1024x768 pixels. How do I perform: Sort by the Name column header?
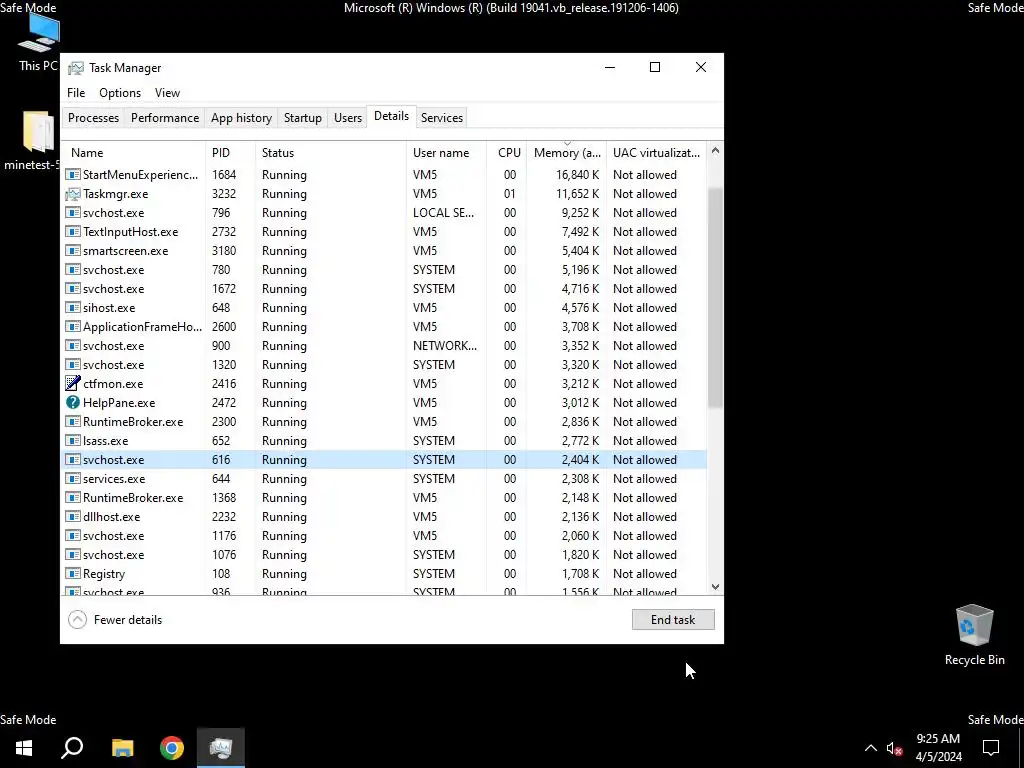pos(133,153)
